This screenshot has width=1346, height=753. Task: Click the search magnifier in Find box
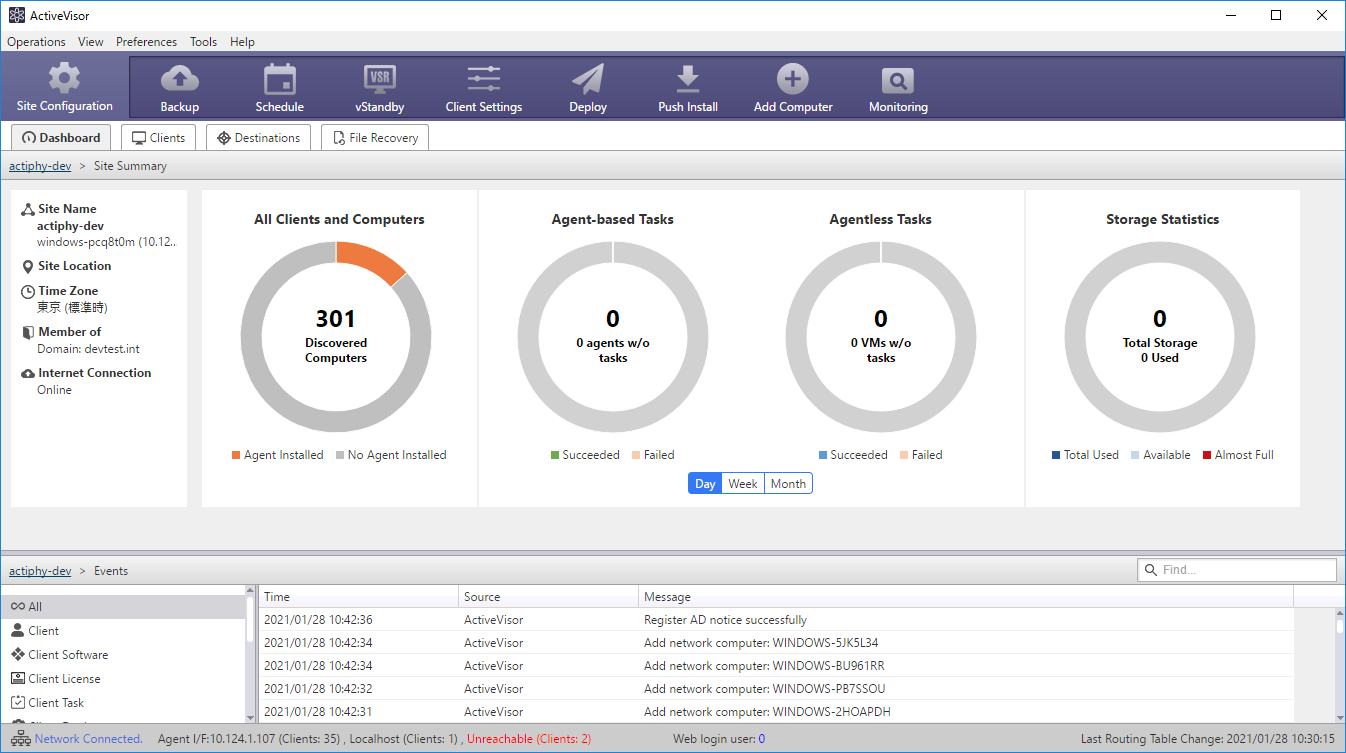[1151, 570]
